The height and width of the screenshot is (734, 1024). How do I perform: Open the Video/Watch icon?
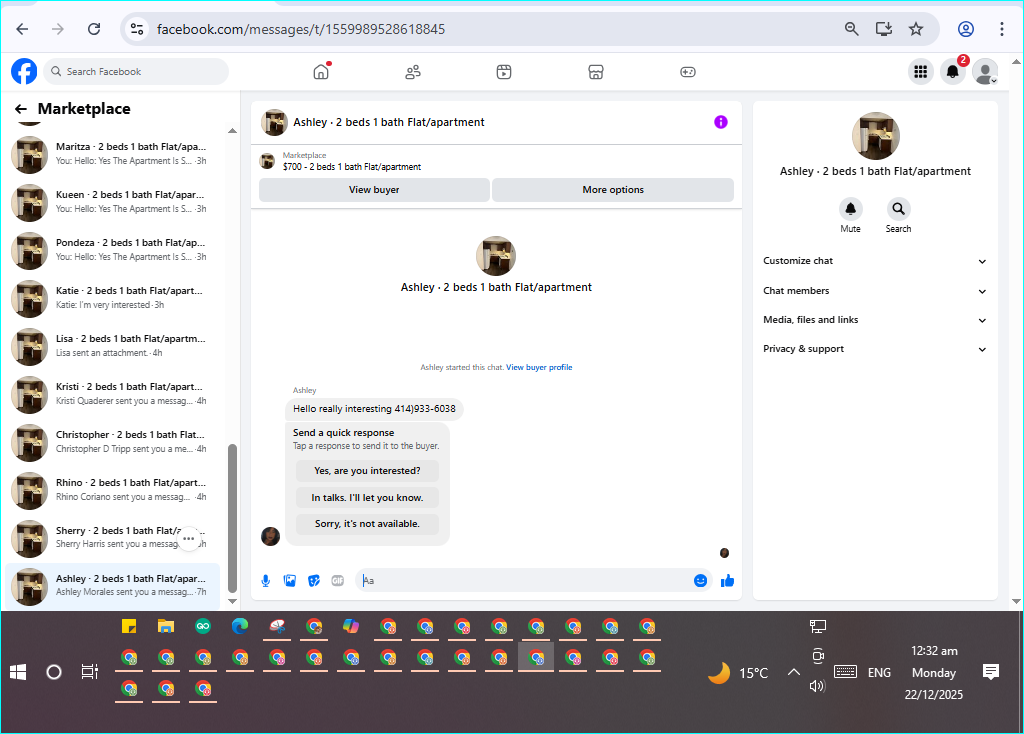tap(504, 72)
